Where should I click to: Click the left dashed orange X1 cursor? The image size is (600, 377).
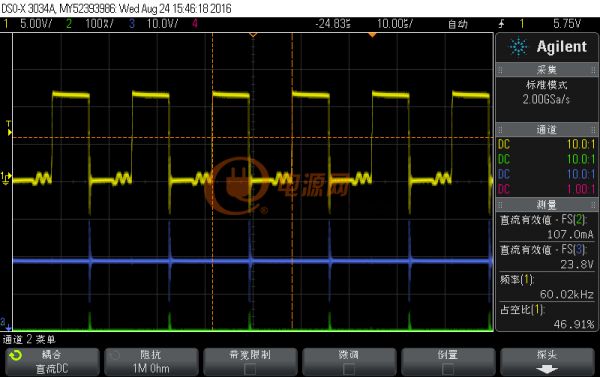(213, 181)
